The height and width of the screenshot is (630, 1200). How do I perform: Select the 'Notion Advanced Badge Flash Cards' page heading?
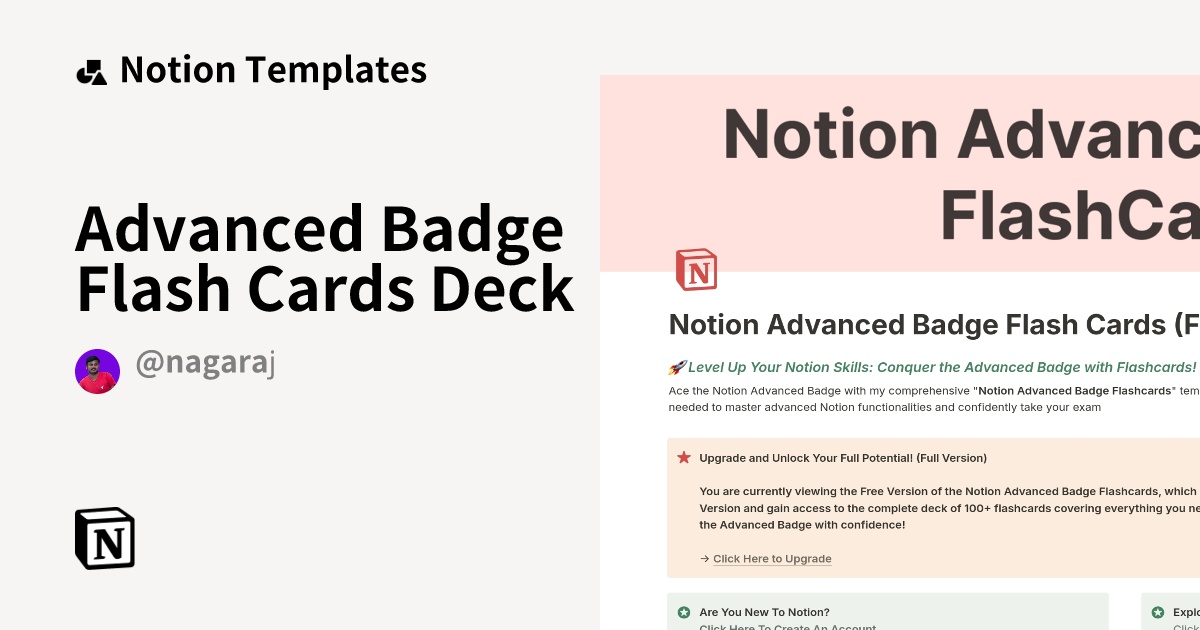(x=930, y=325)
